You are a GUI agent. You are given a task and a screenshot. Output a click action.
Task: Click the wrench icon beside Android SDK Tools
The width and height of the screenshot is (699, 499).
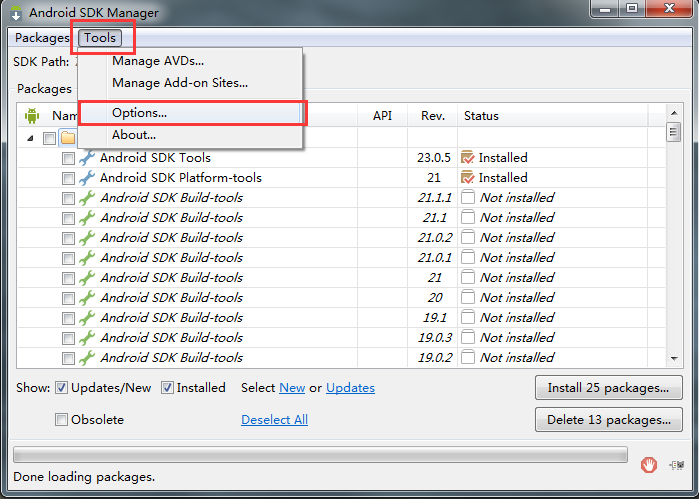[87, 158]
